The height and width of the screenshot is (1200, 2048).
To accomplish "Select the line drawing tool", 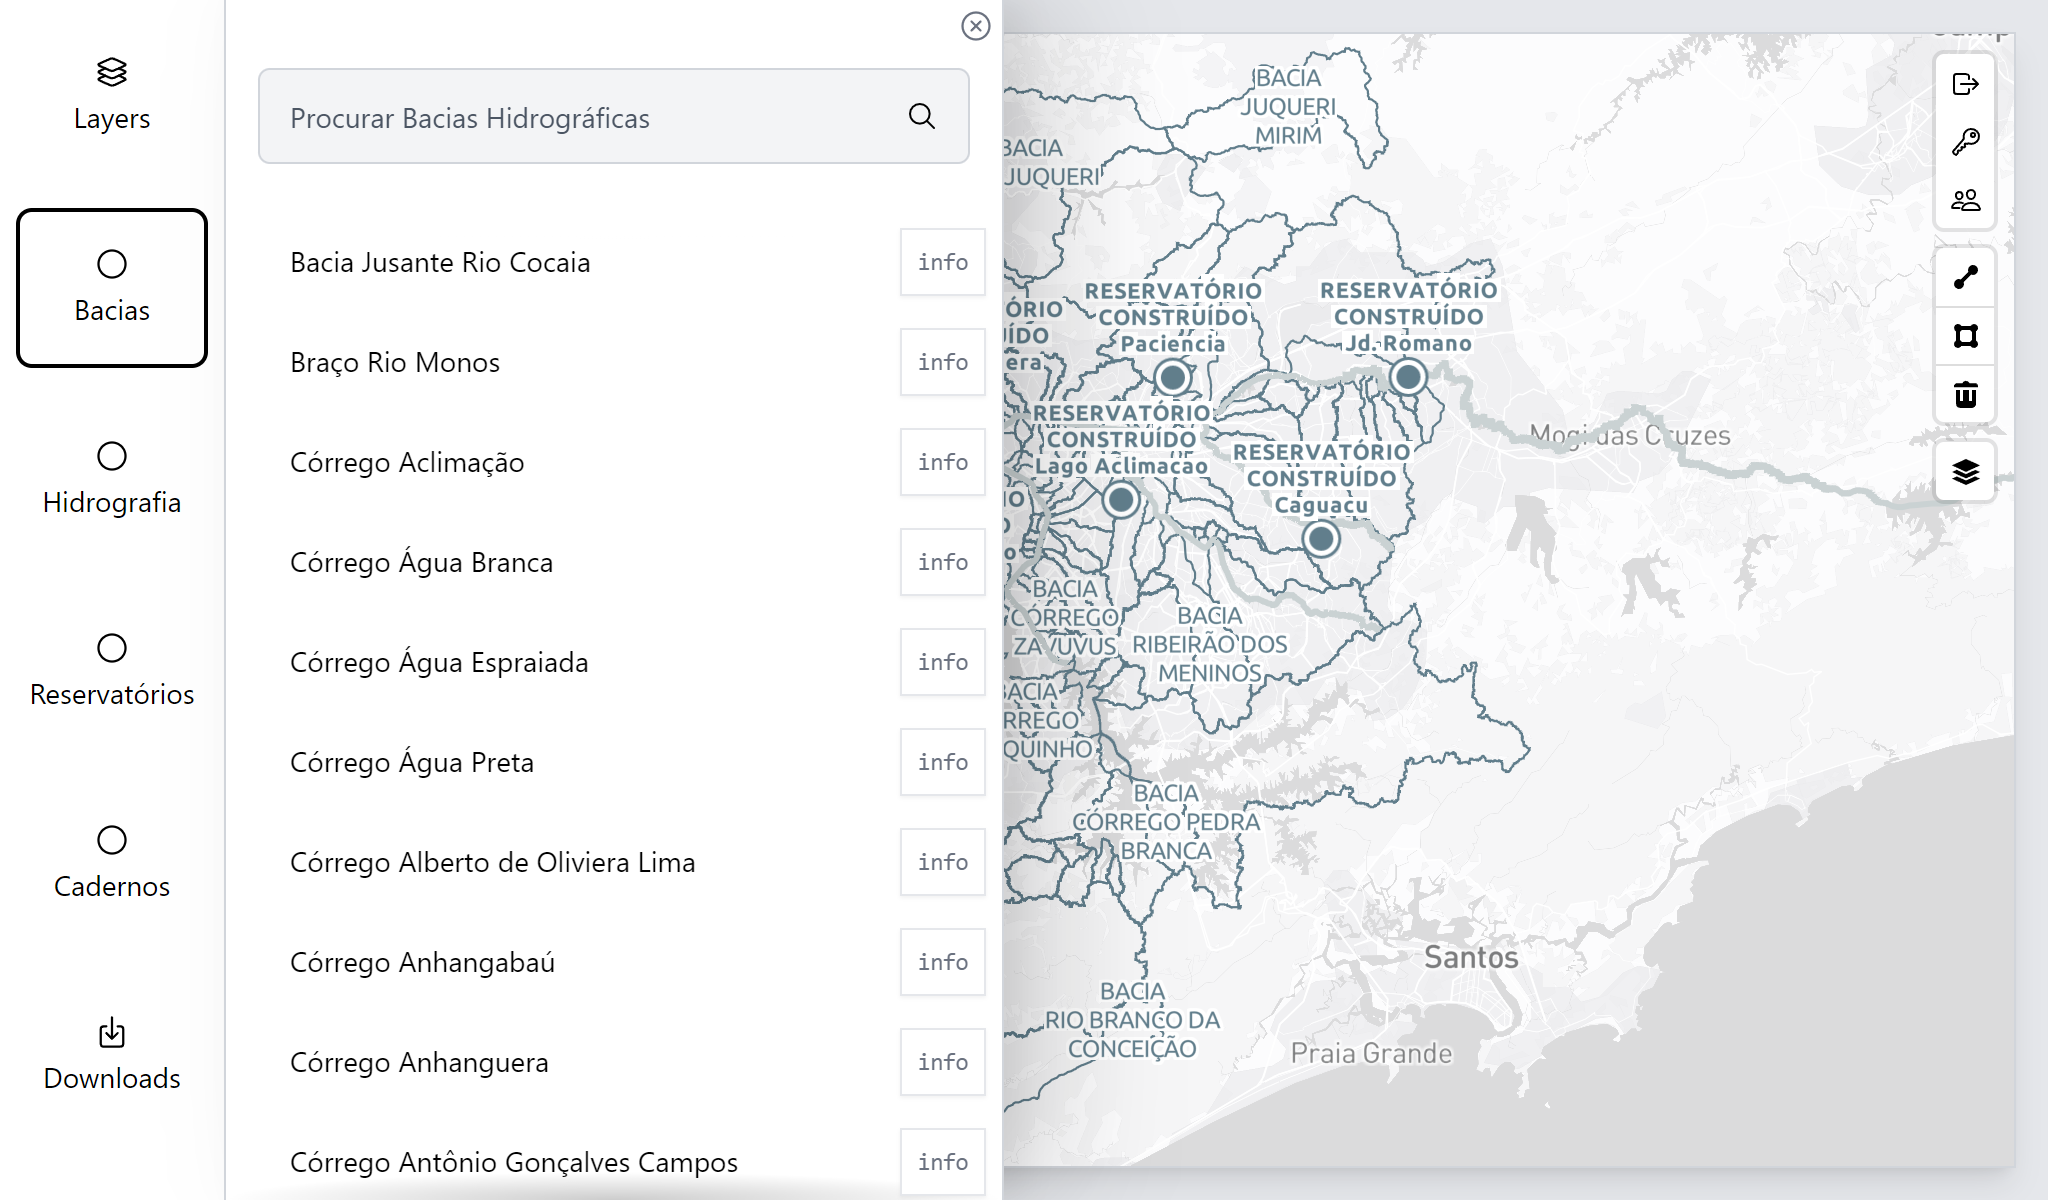I will [1965, 277].
